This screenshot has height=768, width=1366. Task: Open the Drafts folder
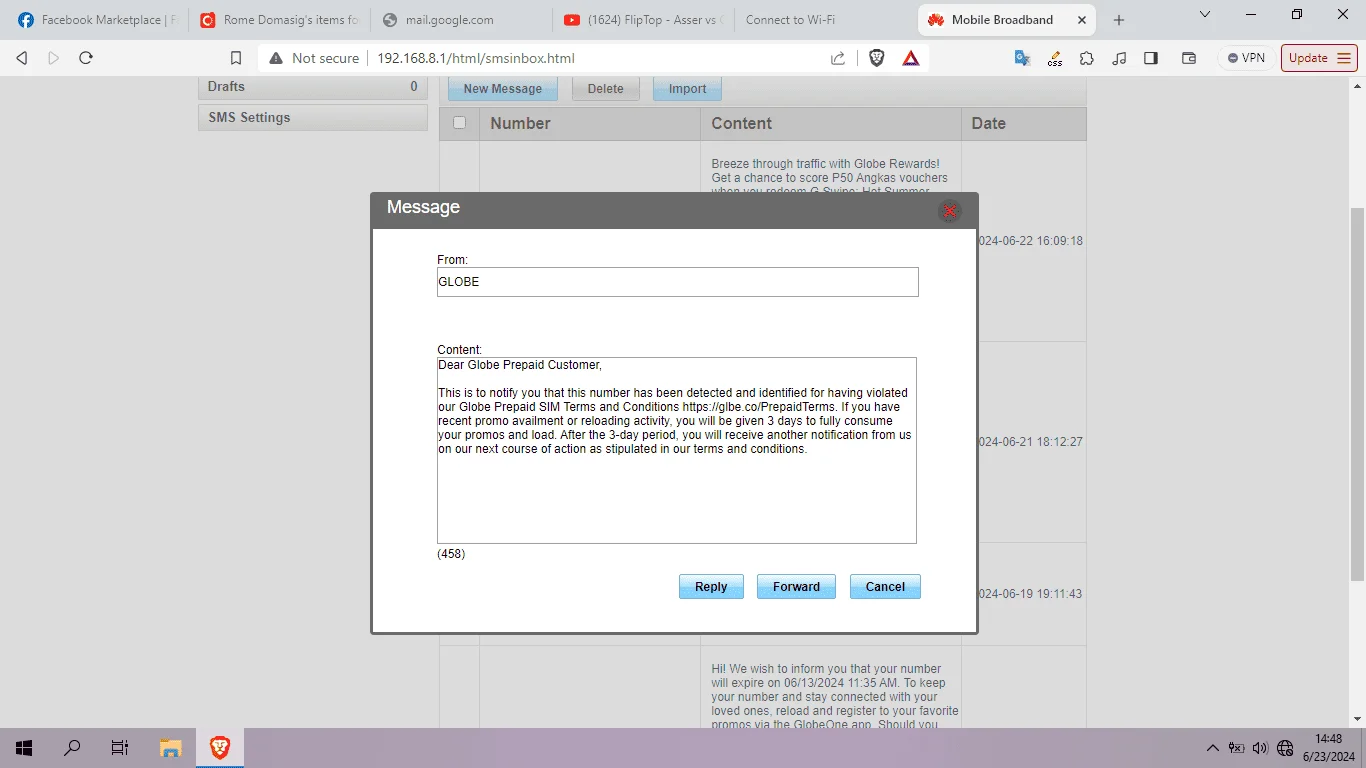point(313,87)
